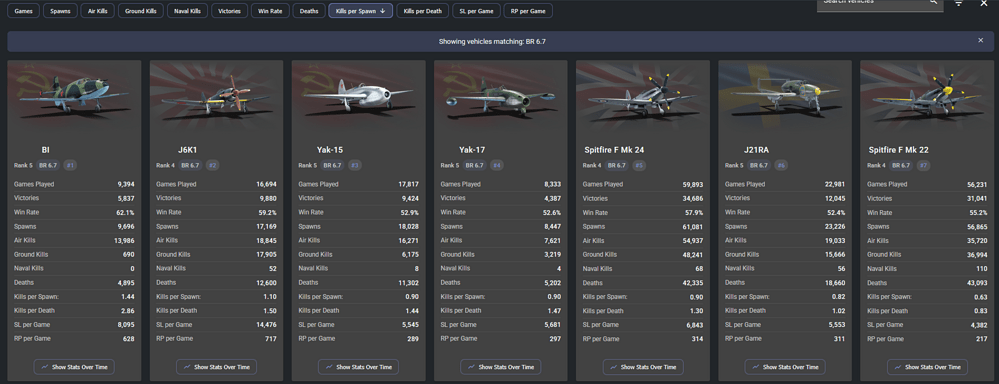Show stats over time for Yak-17
The width and height of the screenshot is (999, 384).
point(501,367)
